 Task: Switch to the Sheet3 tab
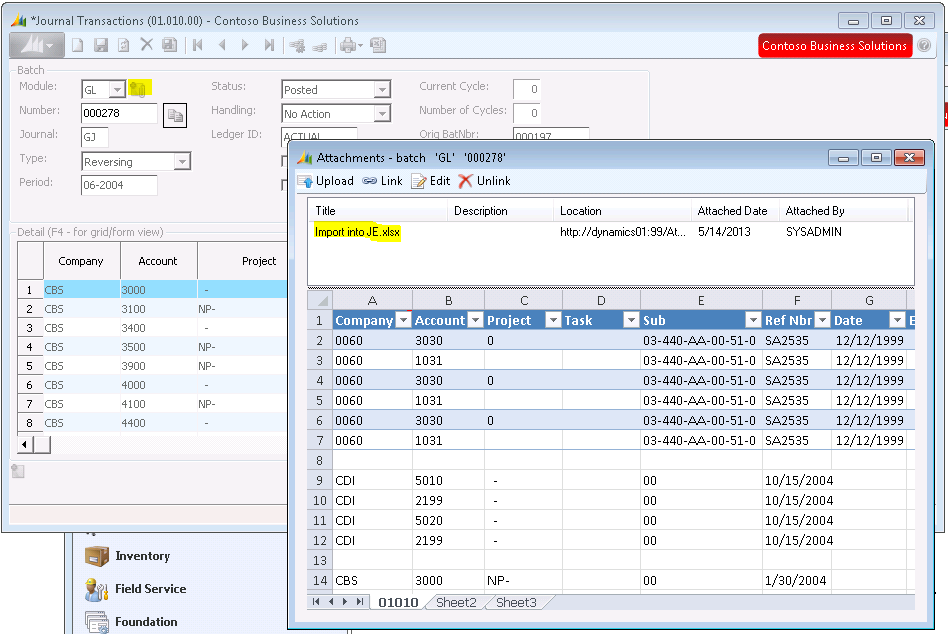click(516, 602)
